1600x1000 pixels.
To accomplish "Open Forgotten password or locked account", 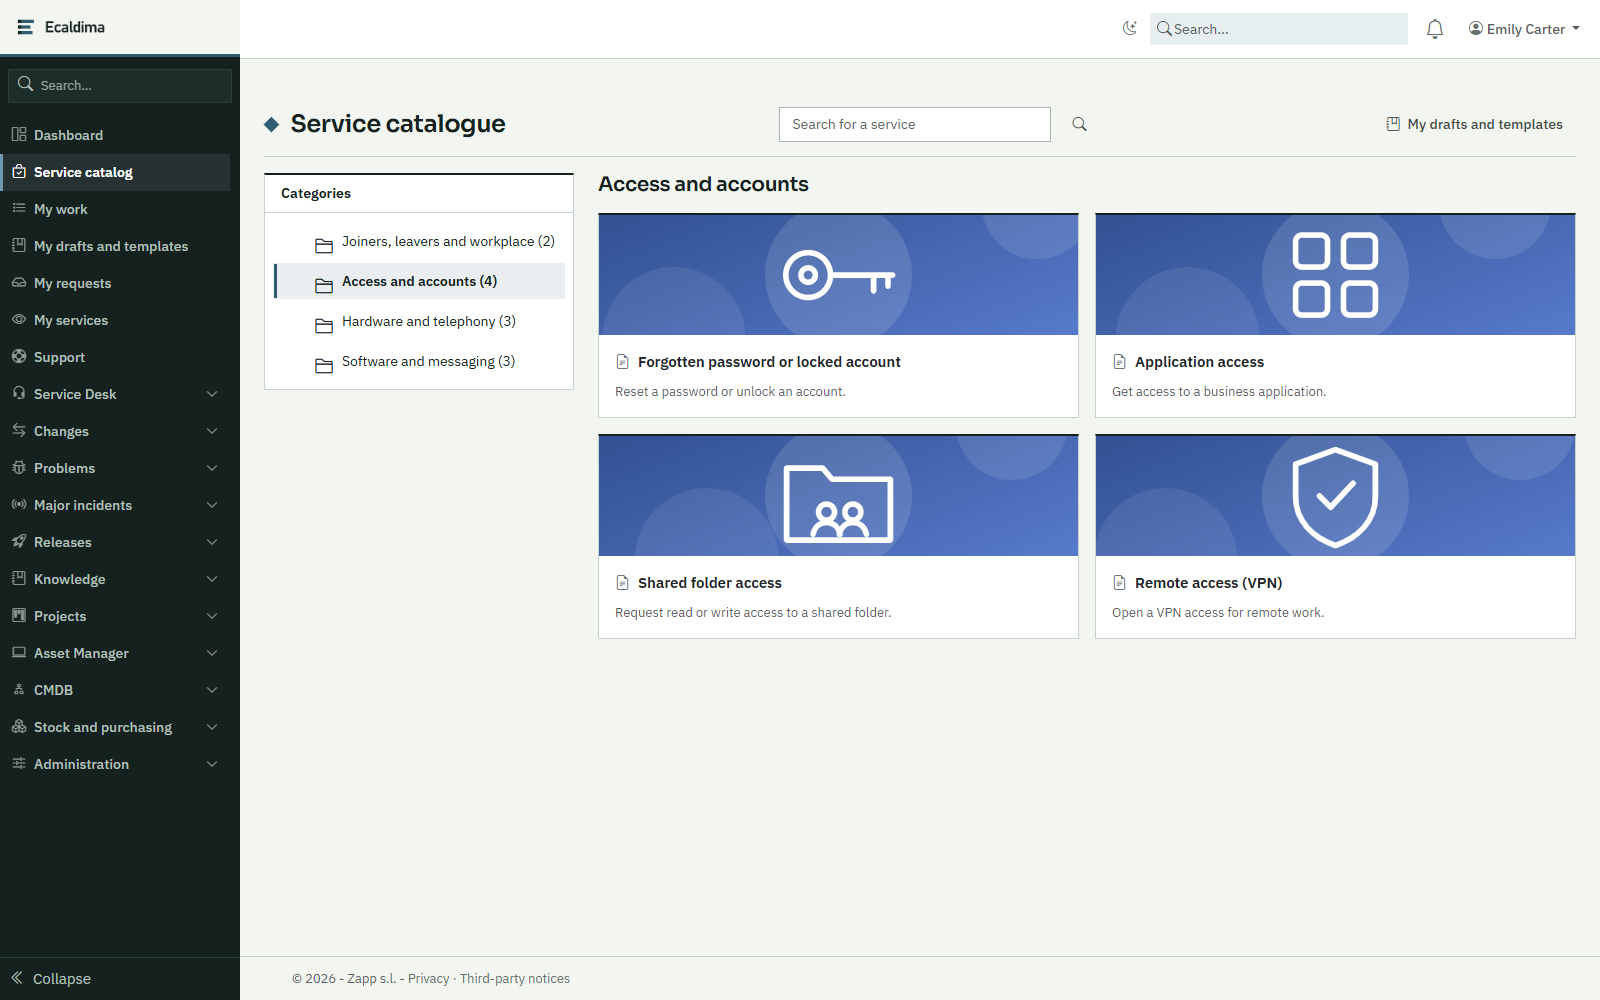I will (769, 362).
